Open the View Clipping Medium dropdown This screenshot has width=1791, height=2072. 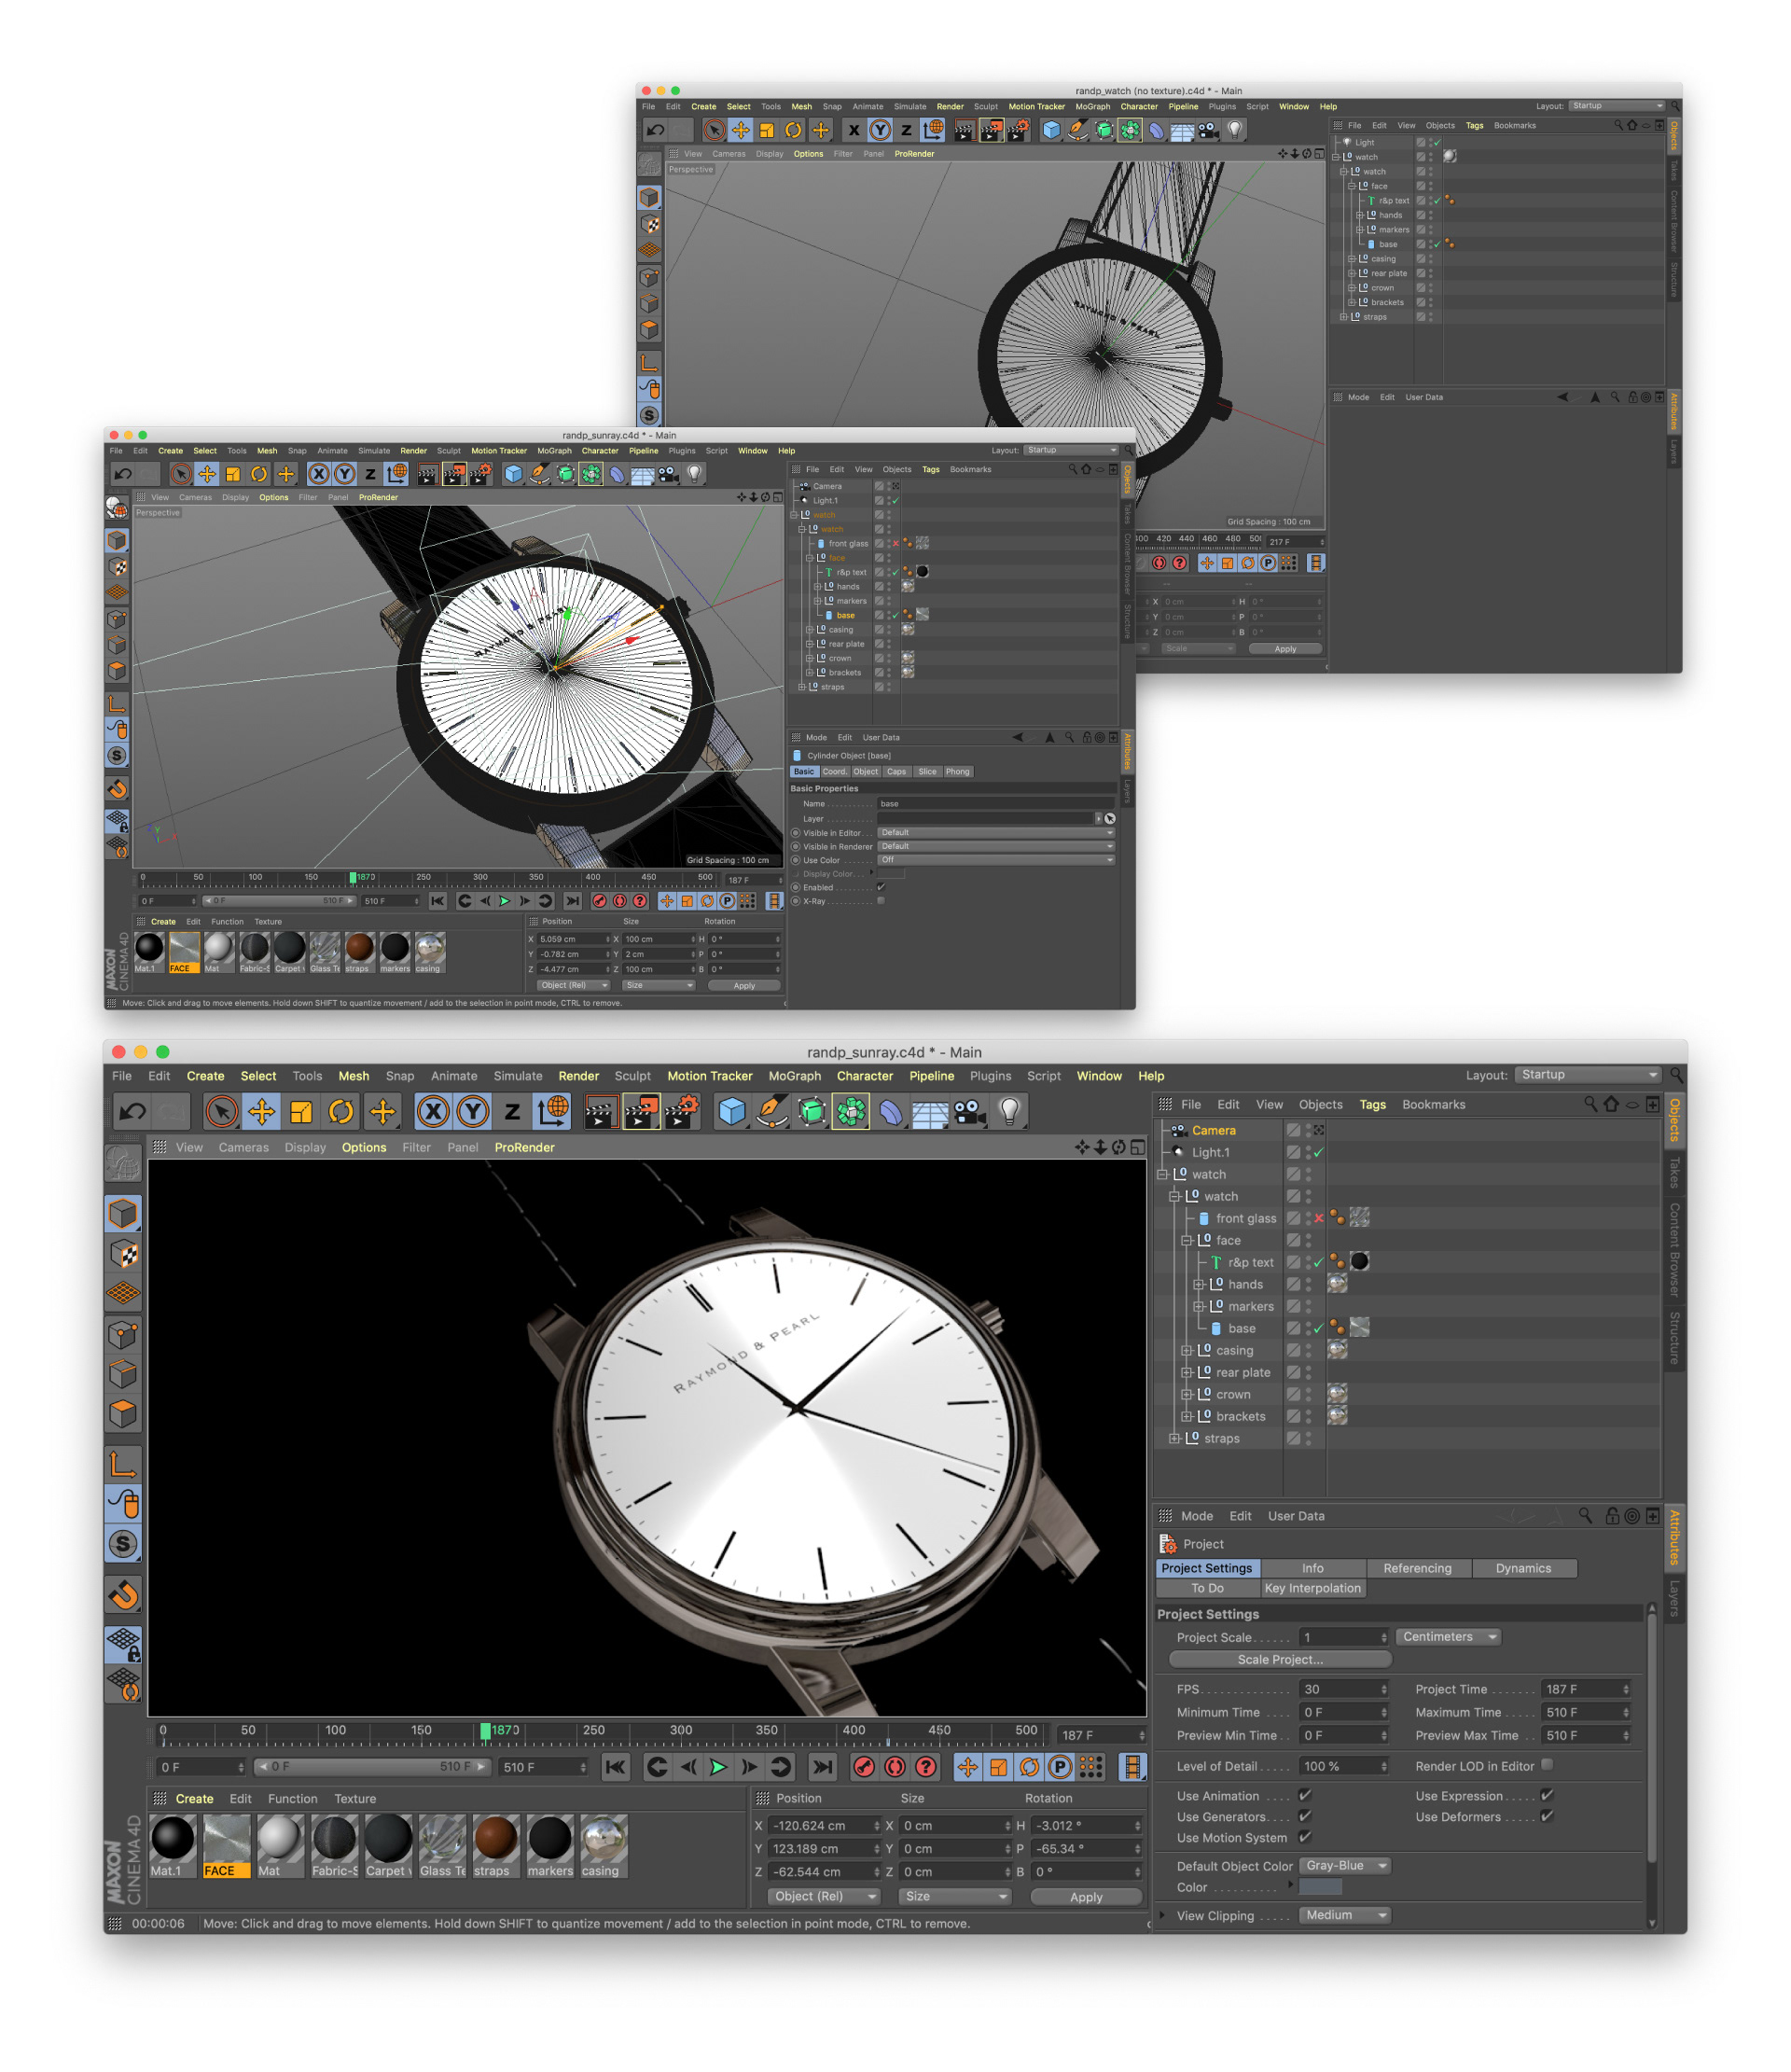point(1345,1915)
